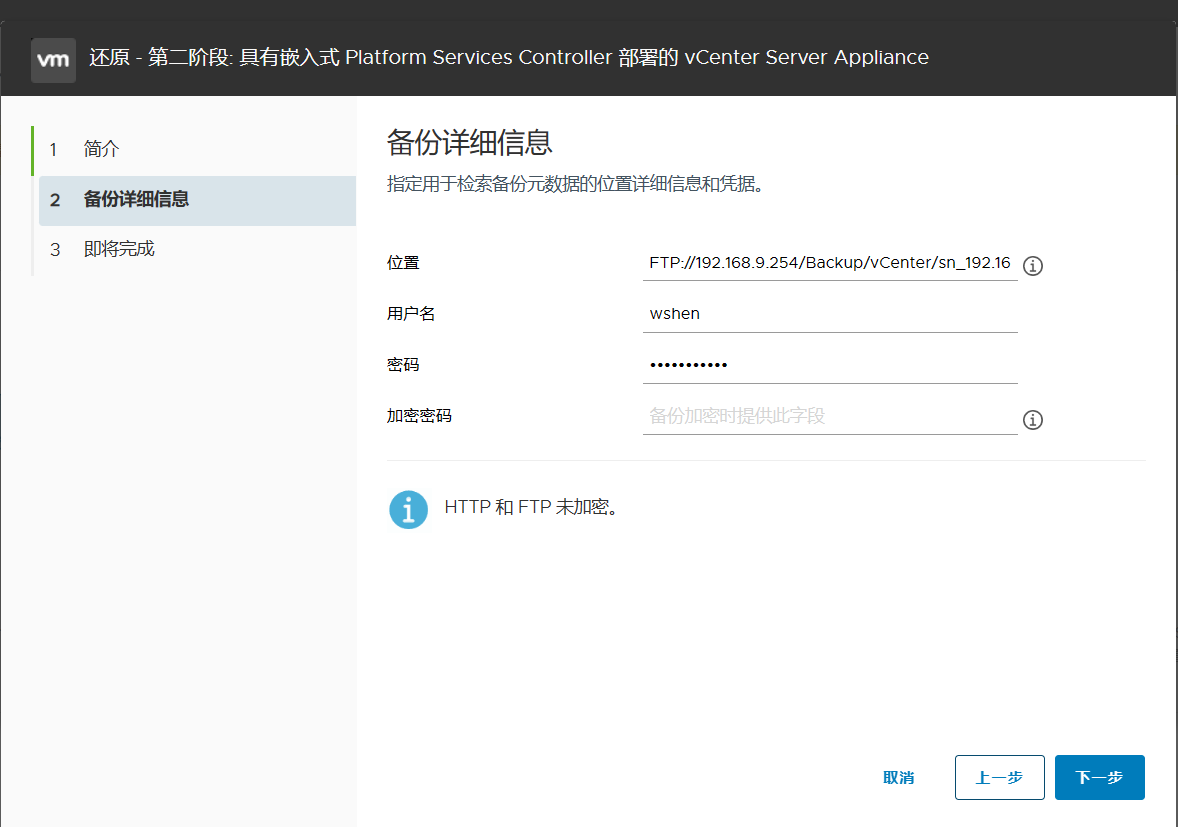Viewport: 1178px width, 827px height.
Task: Click into the masked 密码 field
Action: point(829,365)
